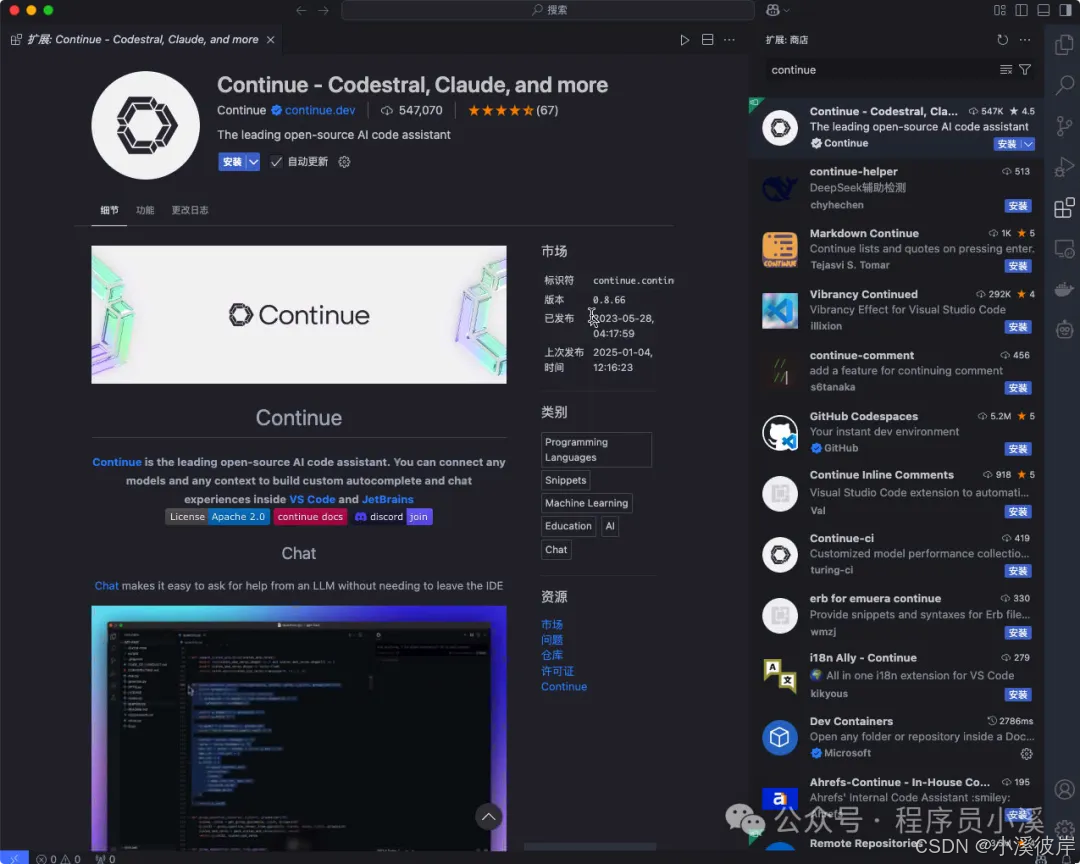
Task: Open Continue extension settings gear
Action: [344, 162]
